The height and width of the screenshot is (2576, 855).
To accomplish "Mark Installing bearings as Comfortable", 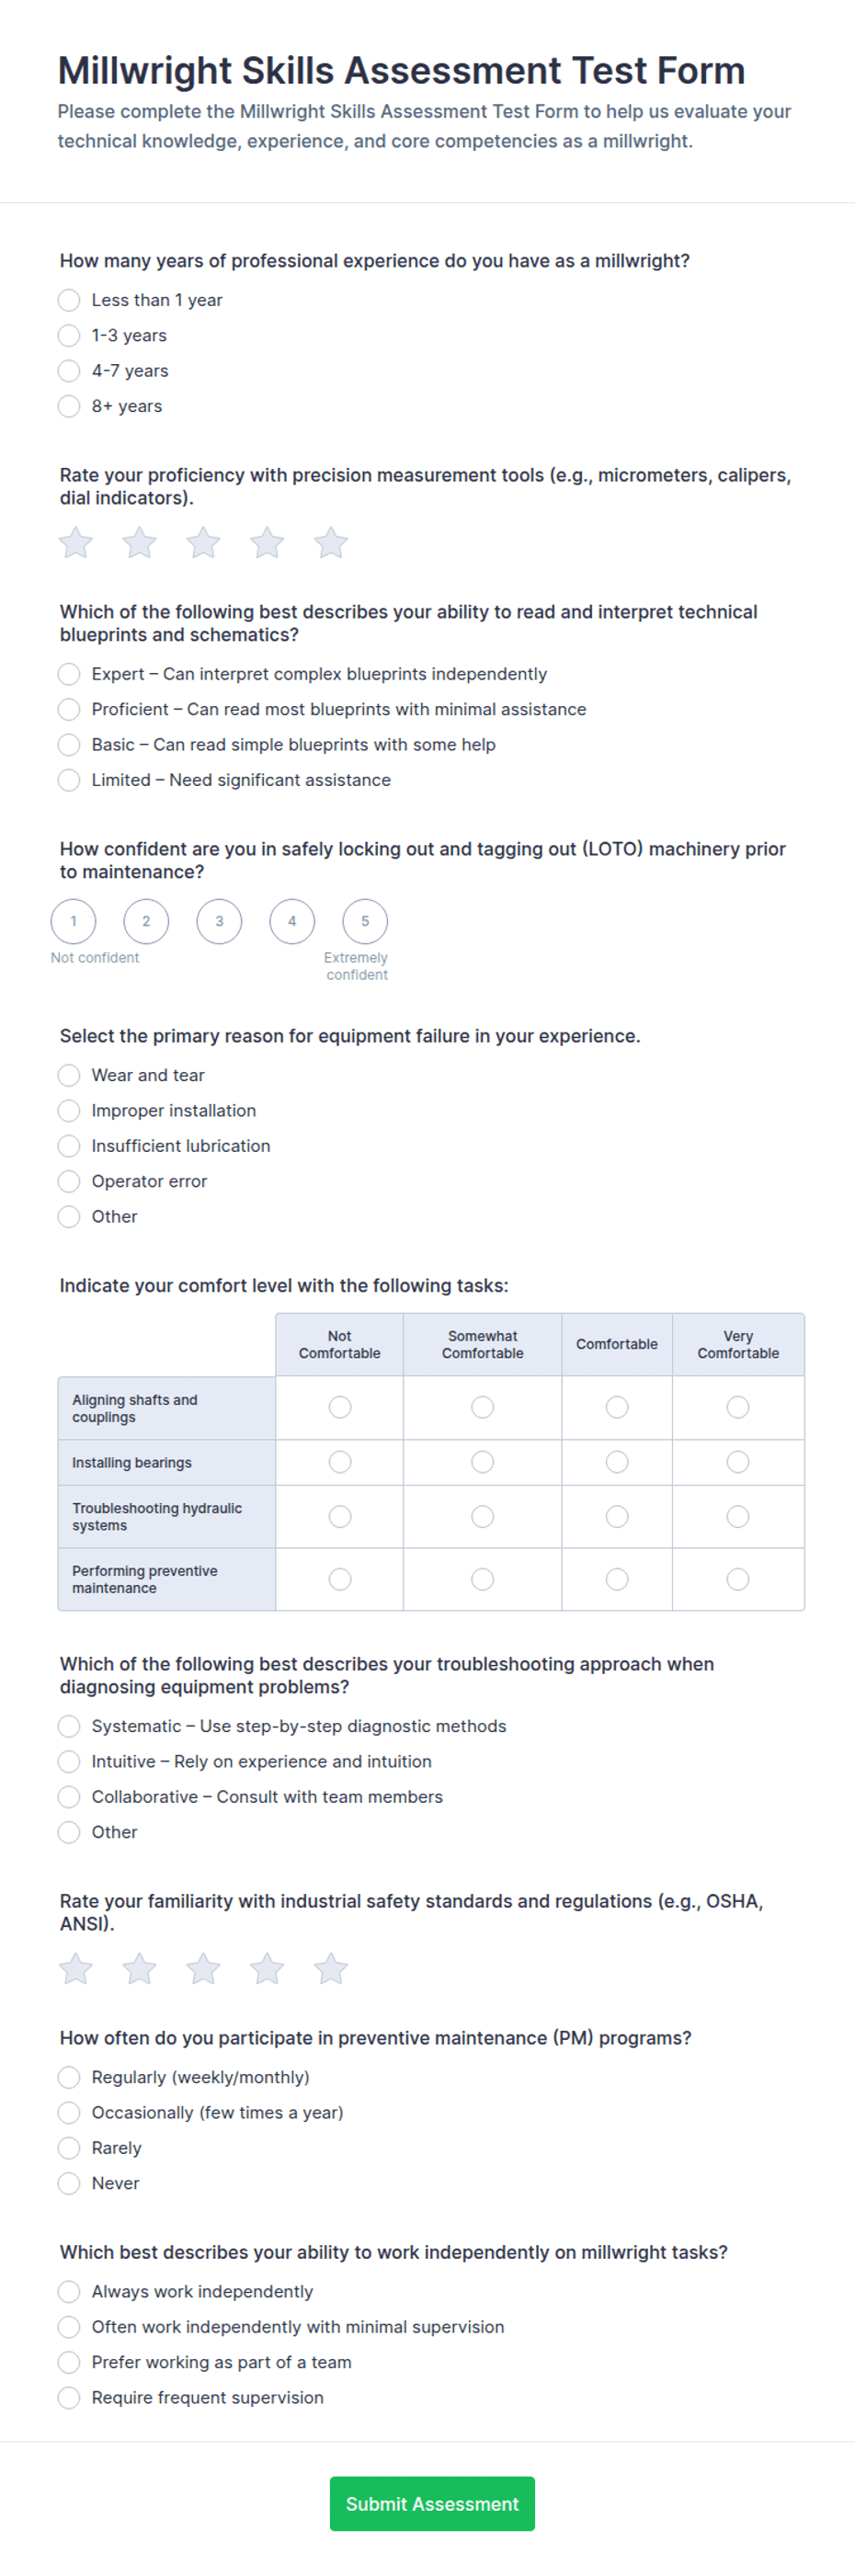I will 617,1462.
